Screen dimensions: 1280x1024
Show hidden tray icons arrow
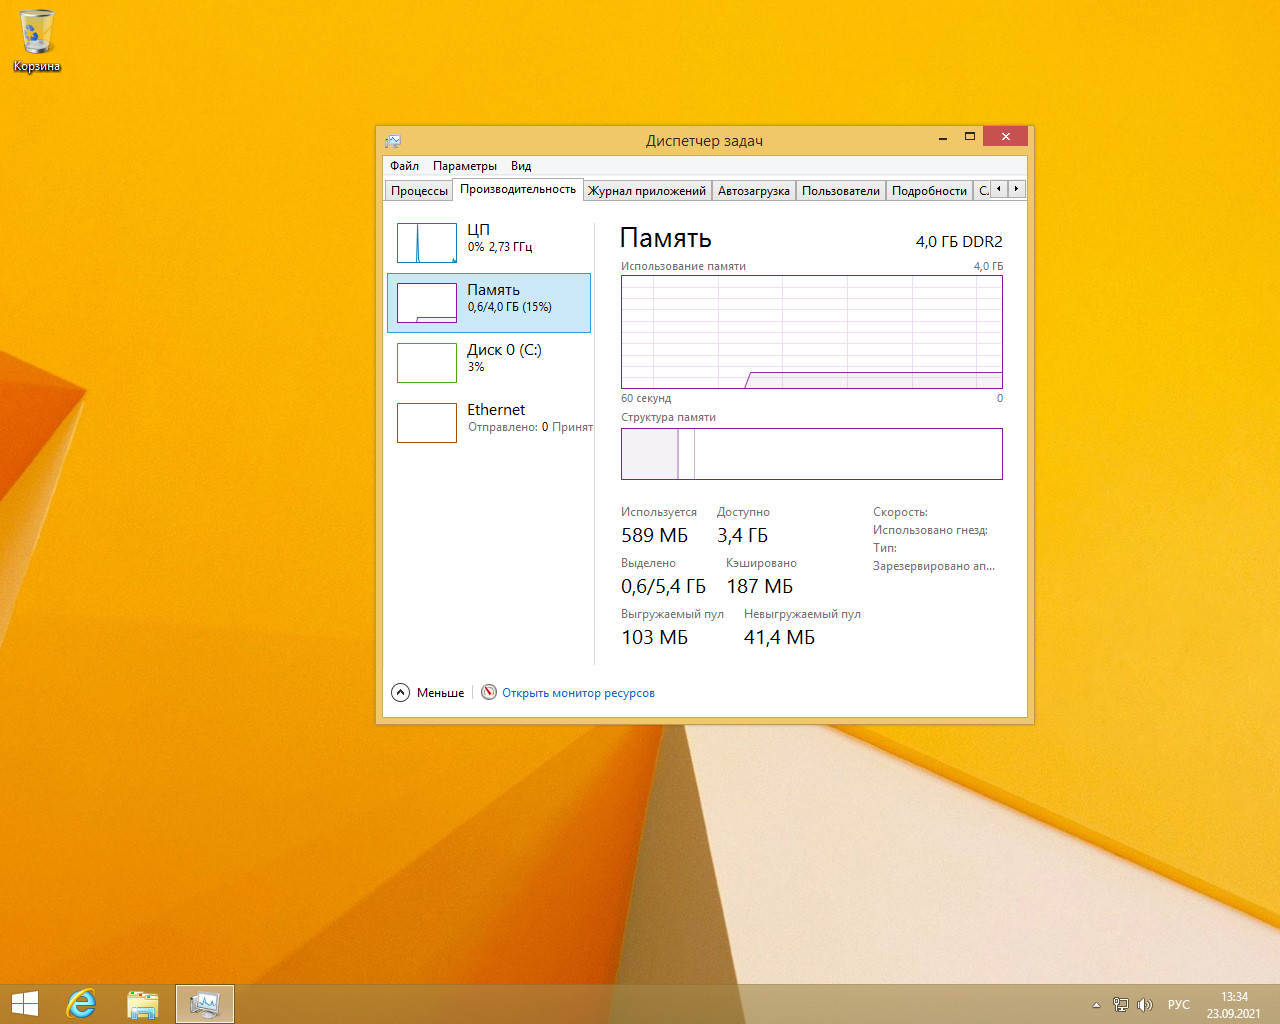click(x=1096, y=1005)
